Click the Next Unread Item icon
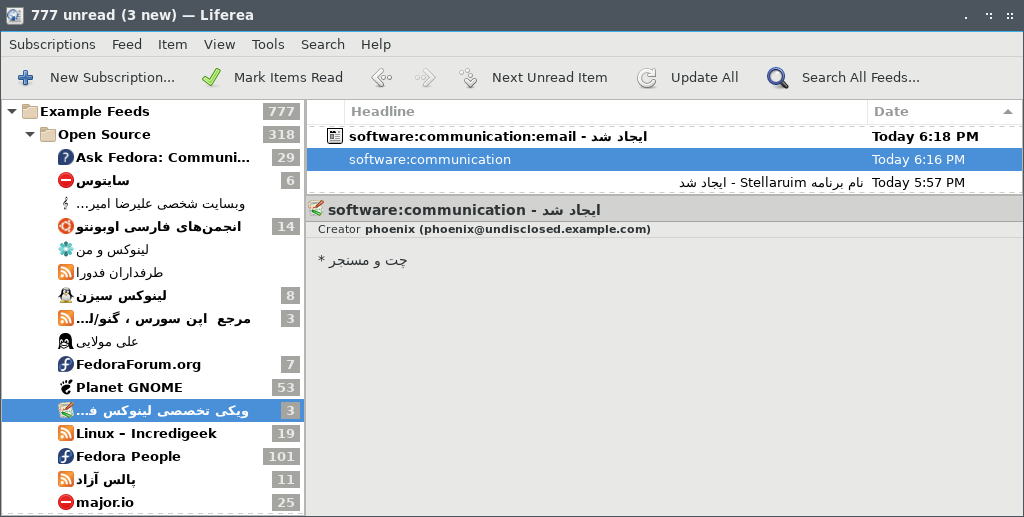Image resolution: width=1024 pixels, height=517 pixels. tap(468, 78)
